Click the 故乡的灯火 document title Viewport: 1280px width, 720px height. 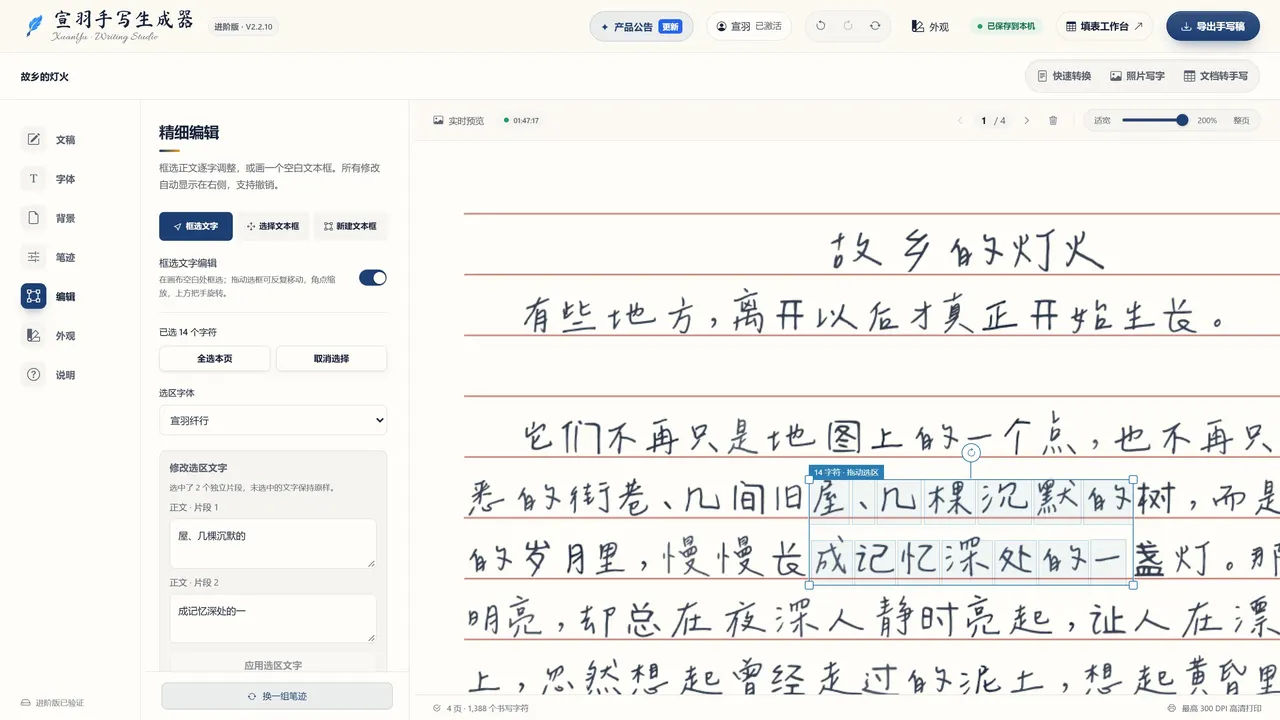45,77
